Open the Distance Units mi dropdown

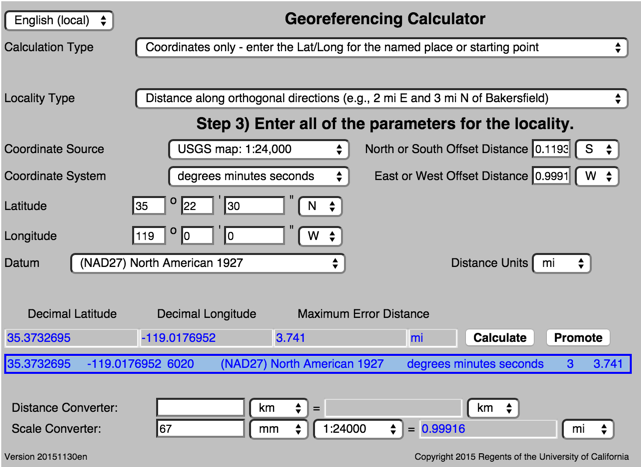562,263
